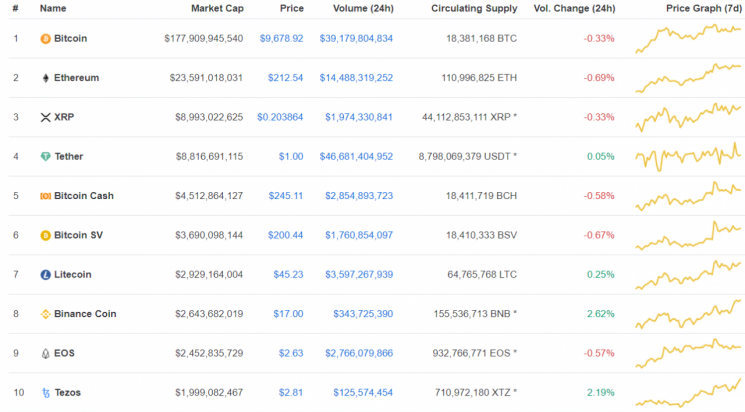745x412 pixels.
Task: Click the Bitcoin SV logo icon
Action: tap(45, 235)
